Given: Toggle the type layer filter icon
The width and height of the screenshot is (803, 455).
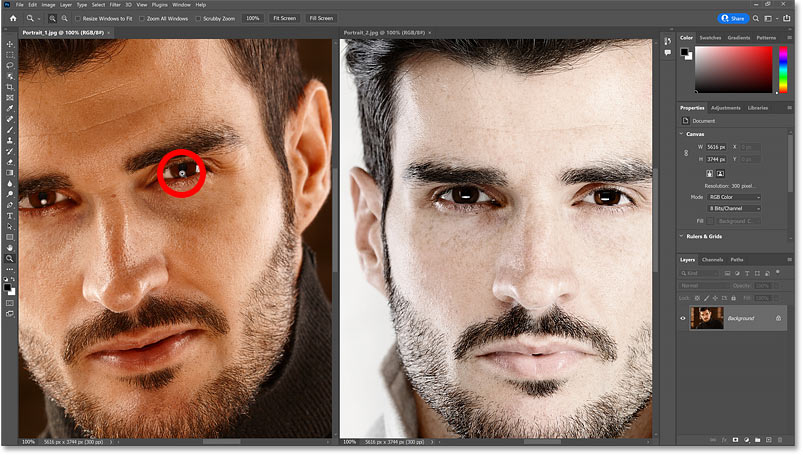Looking at the screenshot, I should (x=747, y=274).
